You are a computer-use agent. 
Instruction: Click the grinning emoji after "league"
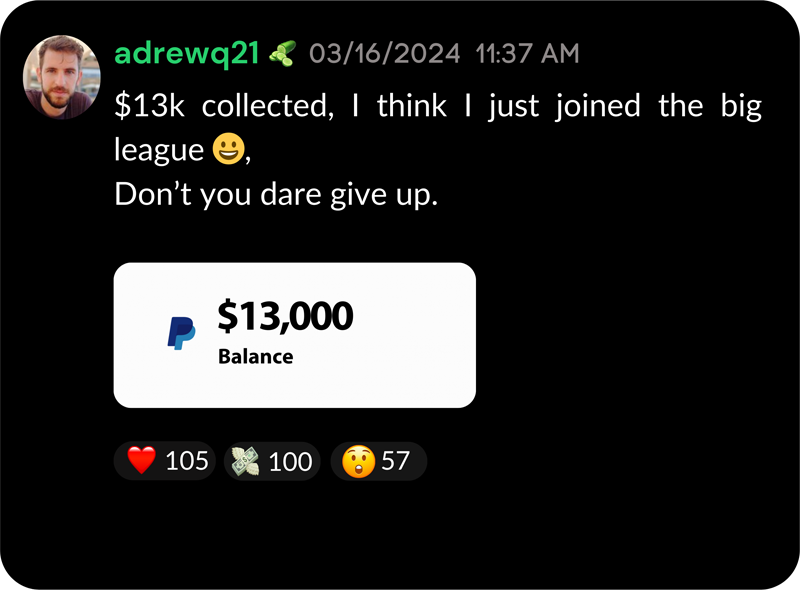point(228,149)
